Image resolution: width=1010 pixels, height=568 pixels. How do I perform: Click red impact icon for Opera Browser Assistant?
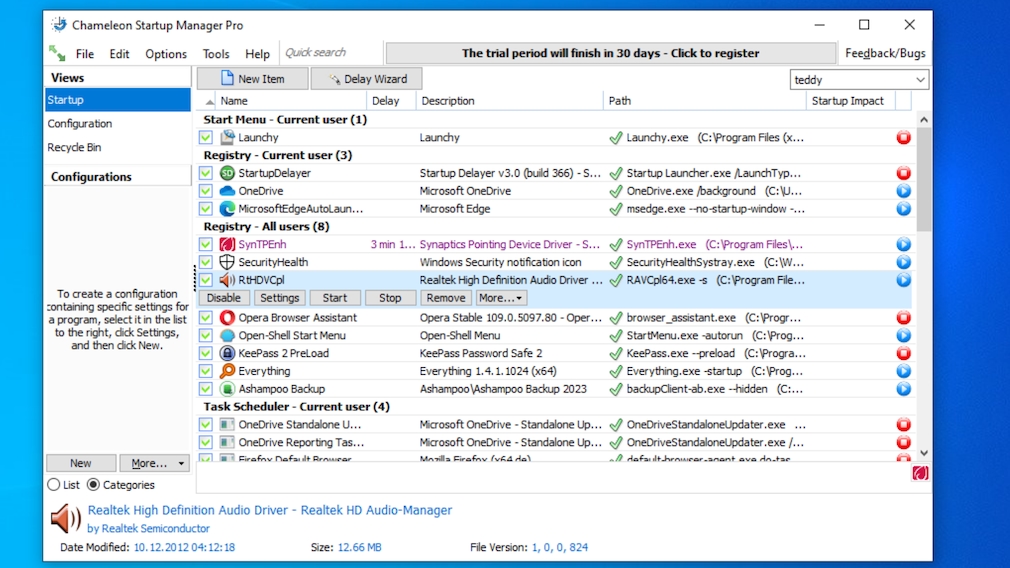[x=904, y=317]
